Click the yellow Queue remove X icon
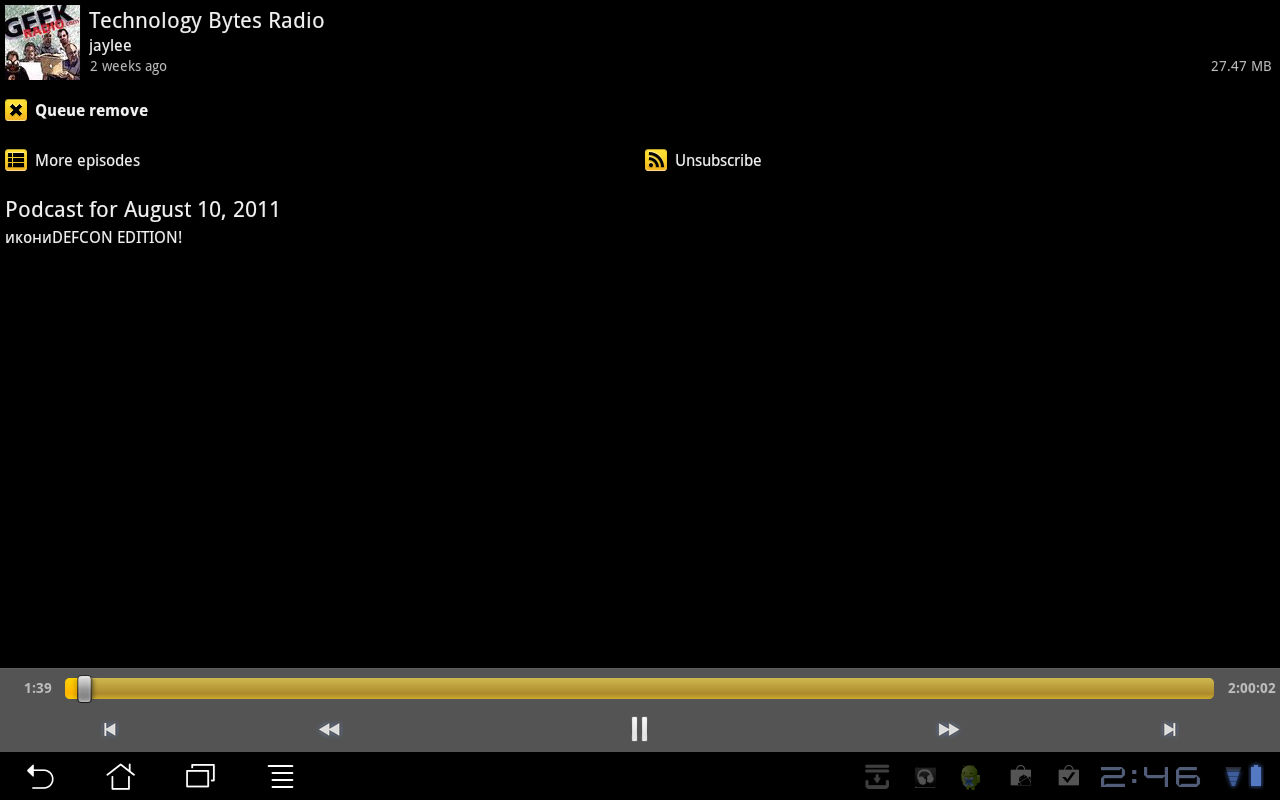 click(16, 110)
